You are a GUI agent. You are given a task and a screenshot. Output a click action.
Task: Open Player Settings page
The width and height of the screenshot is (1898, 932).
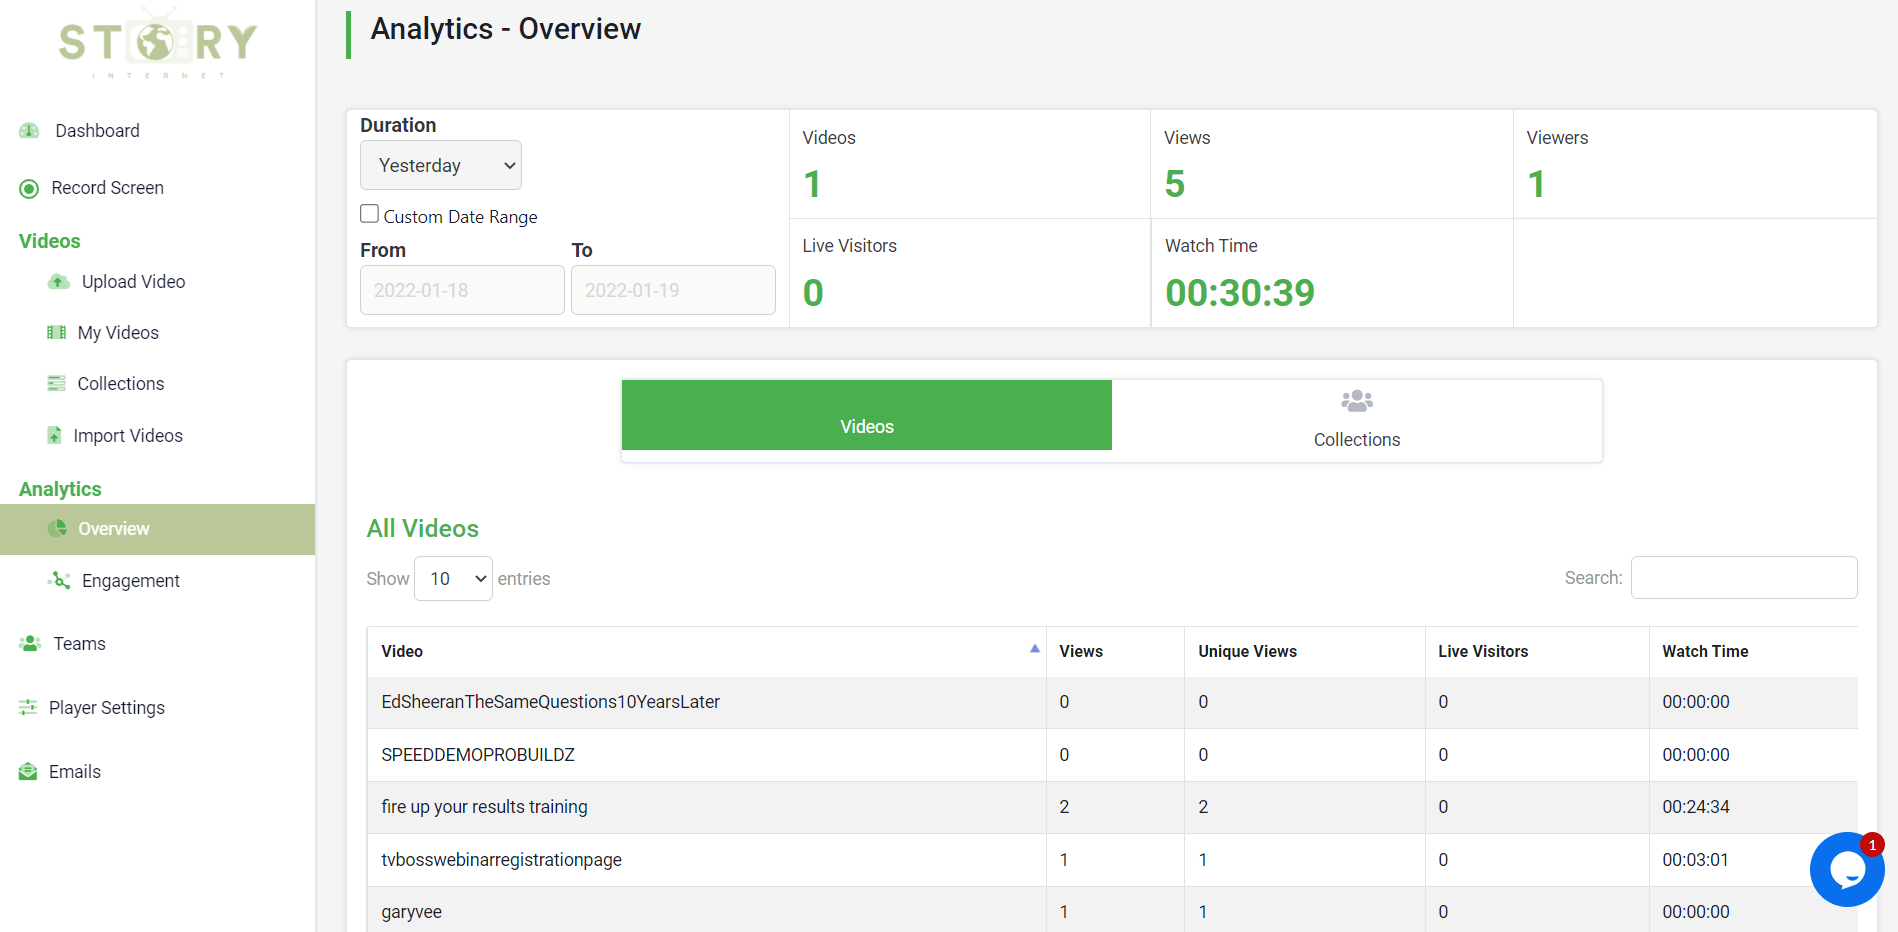coord(107,708)
